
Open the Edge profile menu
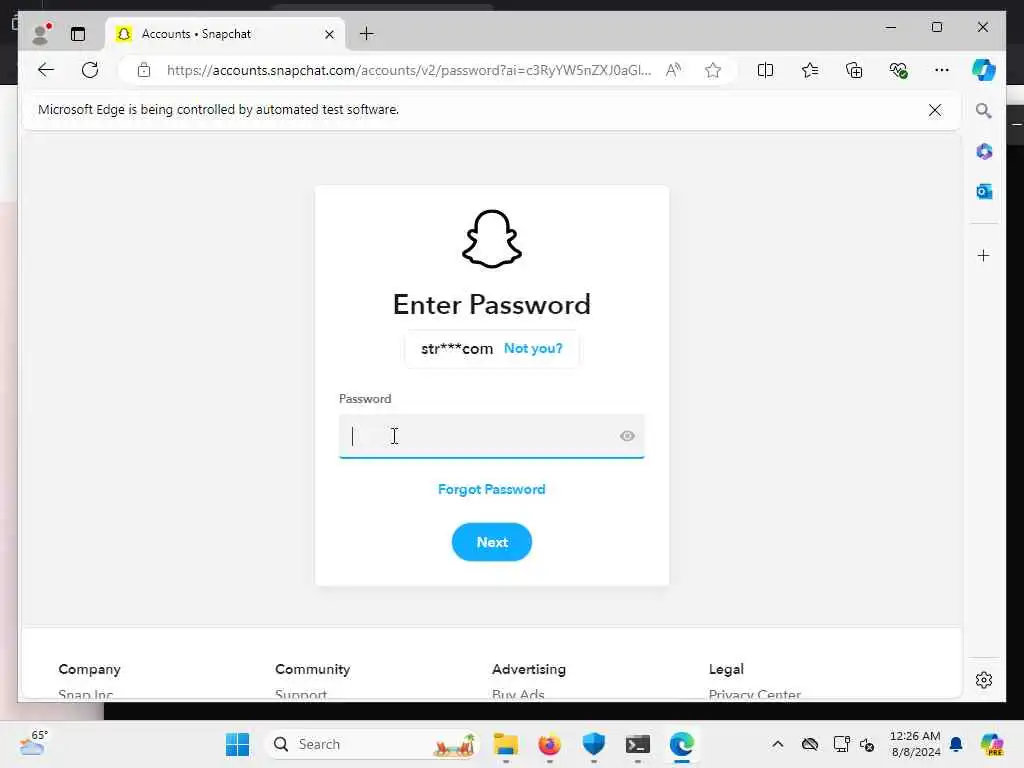(x=42, y=34)
